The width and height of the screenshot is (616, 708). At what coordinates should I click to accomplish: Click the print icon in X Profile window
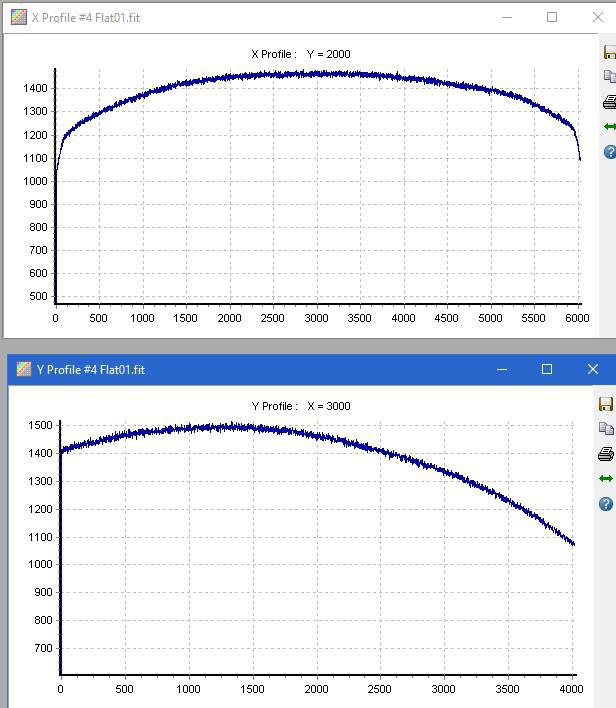tap(610, 102)
